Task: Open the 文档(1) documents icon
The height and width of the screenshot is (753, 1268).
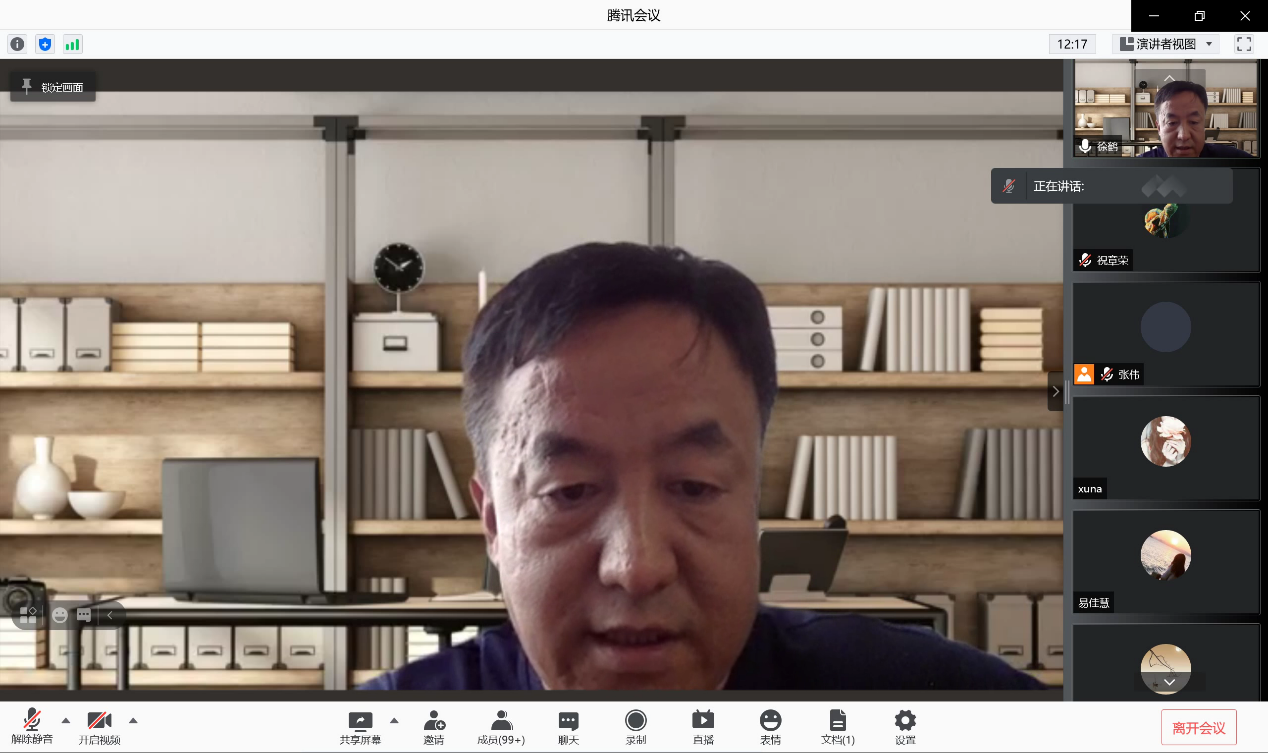Action: click(x=837, y=727)
